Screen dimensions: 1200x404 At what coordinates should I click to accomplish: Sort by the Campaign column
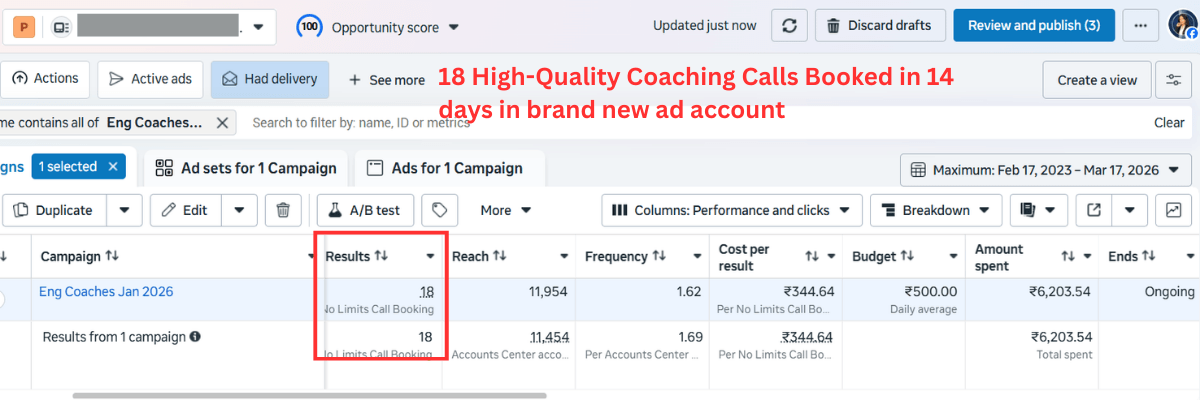click(x=112, y=256)
